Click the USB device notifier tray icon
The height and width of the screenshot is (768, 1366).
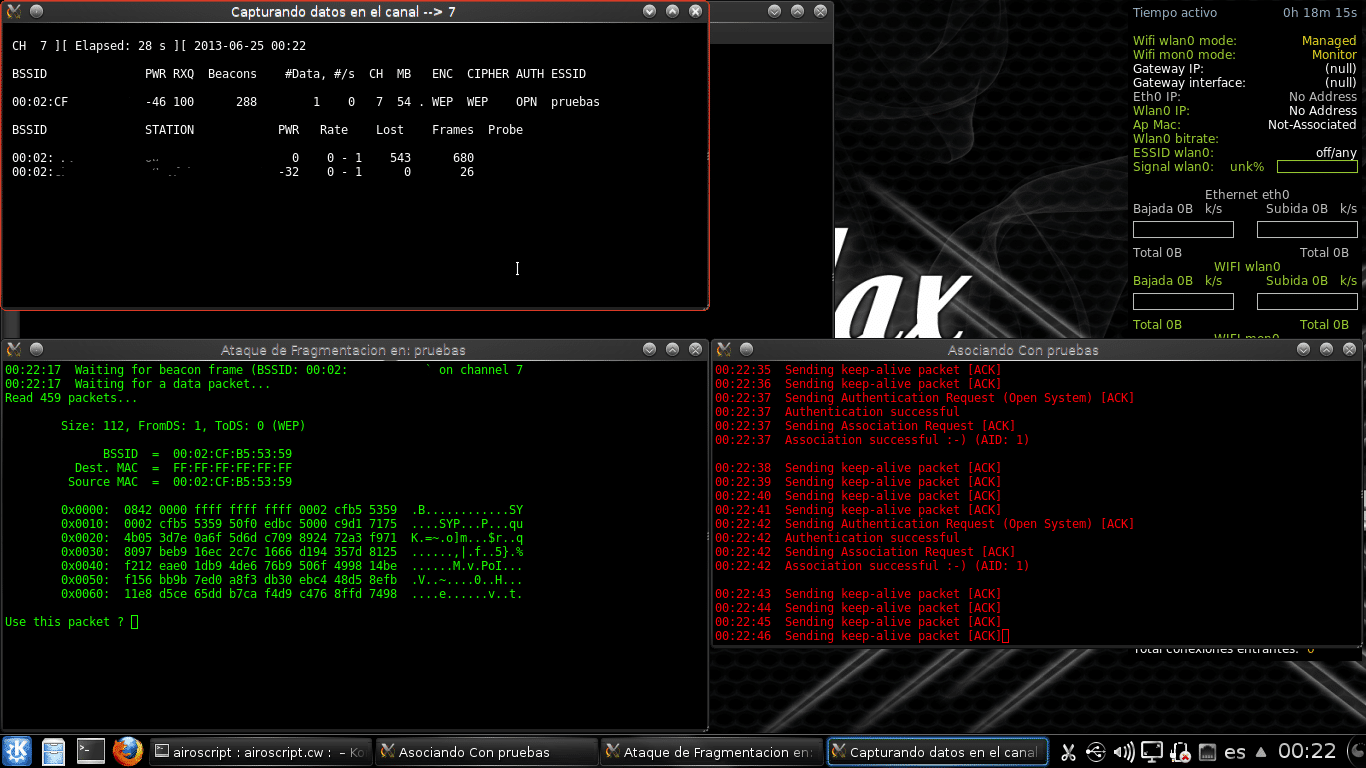(x=1095, y=751)
